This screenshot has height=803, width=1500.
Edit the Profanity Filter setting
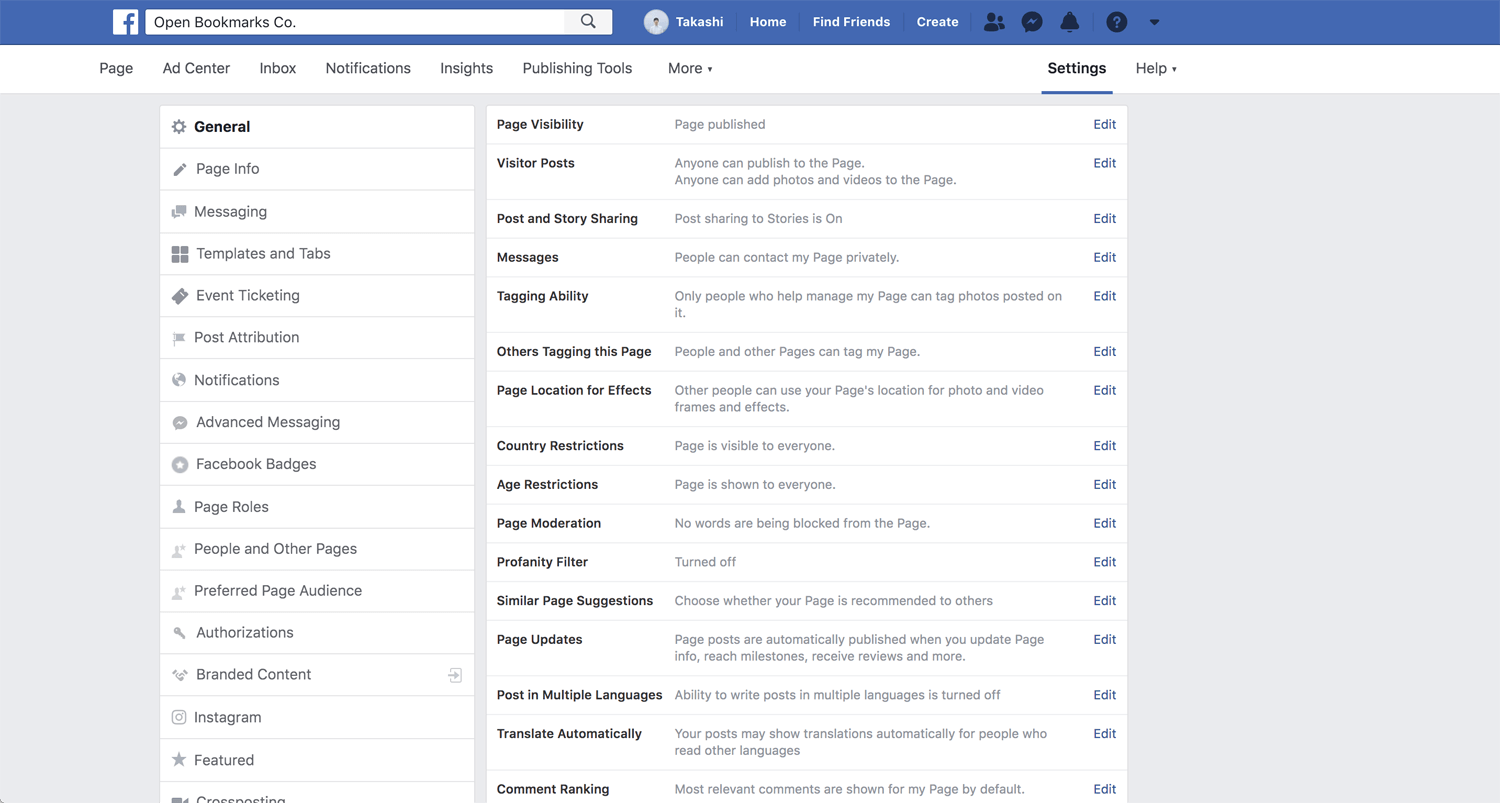tap(1104, 562)
